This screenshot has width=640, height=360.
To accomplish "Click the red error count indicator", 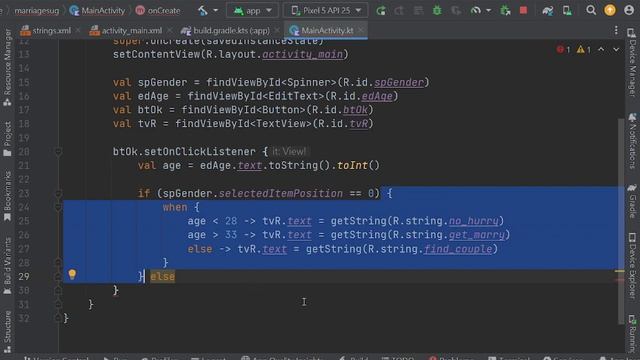I will (x=564, y=50).
